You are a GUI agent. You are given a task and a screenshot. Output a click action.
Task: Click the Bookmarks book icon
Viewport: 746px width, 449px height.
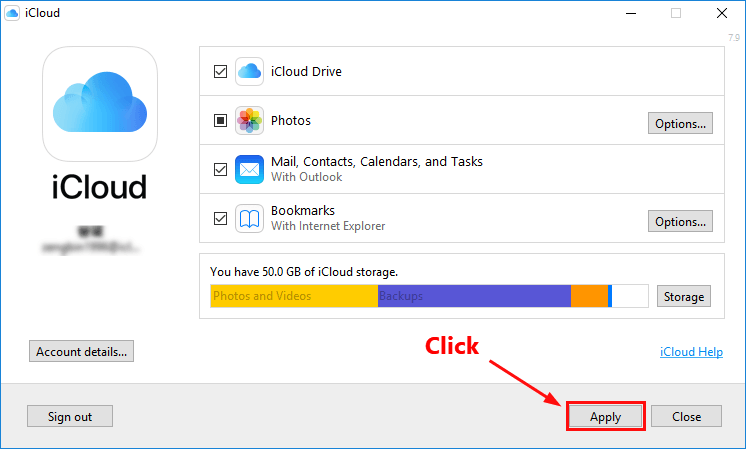249,219
